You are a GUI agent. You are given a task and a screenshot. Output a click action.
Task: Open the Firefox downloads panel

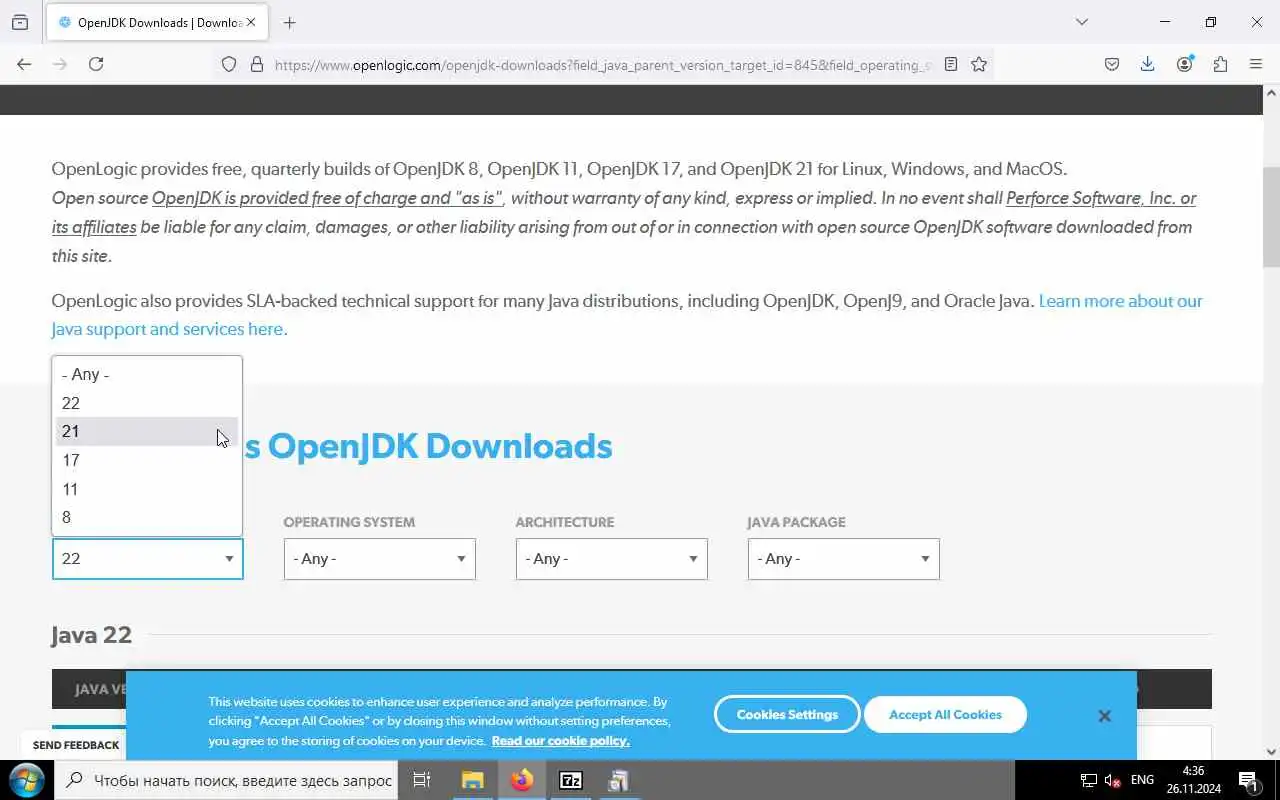coord(1148,64)
